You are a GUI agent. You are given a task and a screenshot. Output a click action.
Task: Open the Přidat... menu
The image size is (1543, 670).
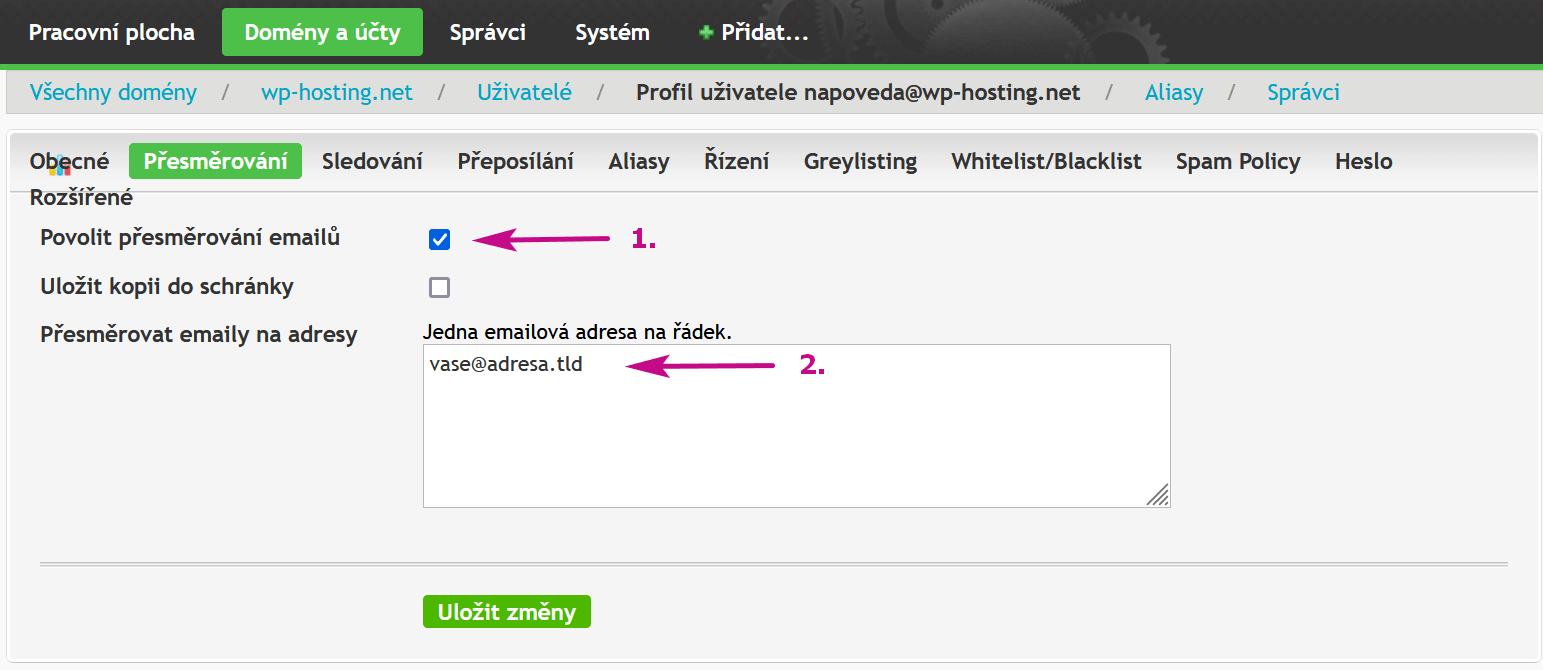[x=754, y=32]
